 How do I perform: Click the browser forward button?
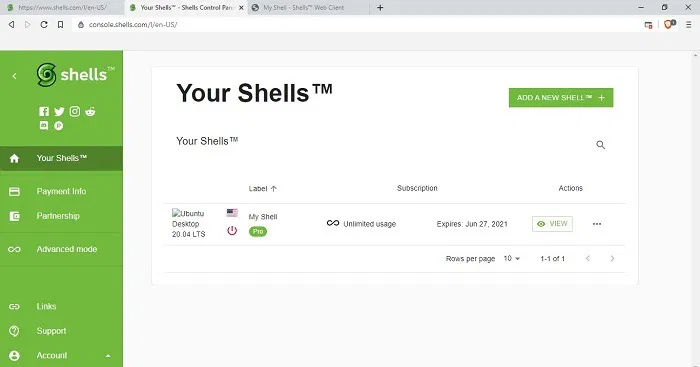[28, 25]
